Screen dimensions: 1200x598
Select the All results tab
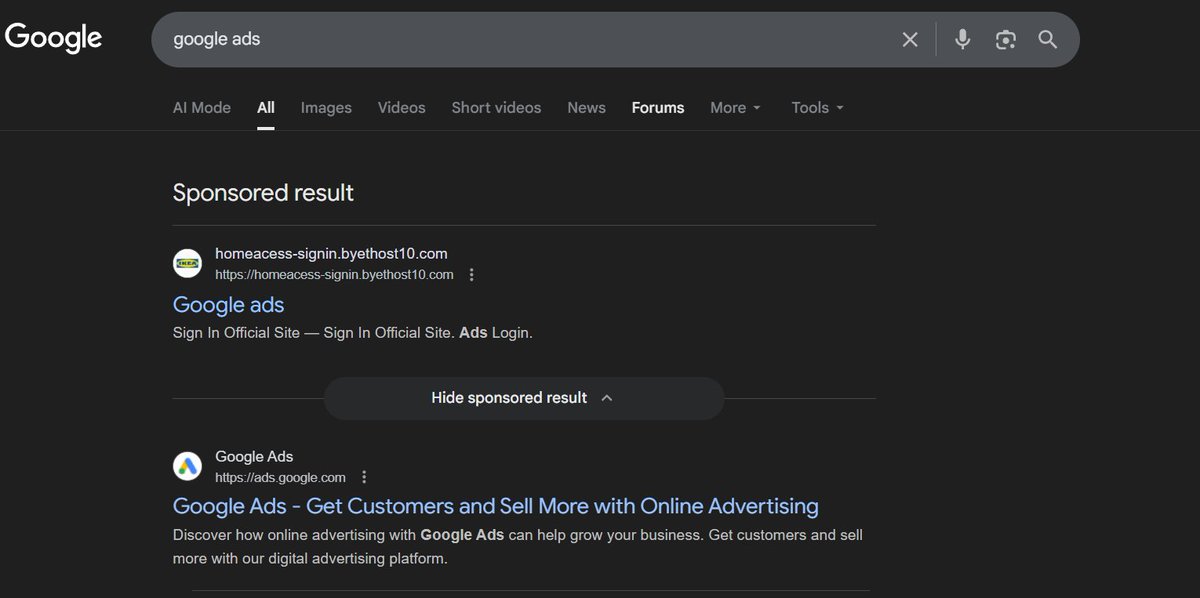pyautogui.click(x=265, y=107)
